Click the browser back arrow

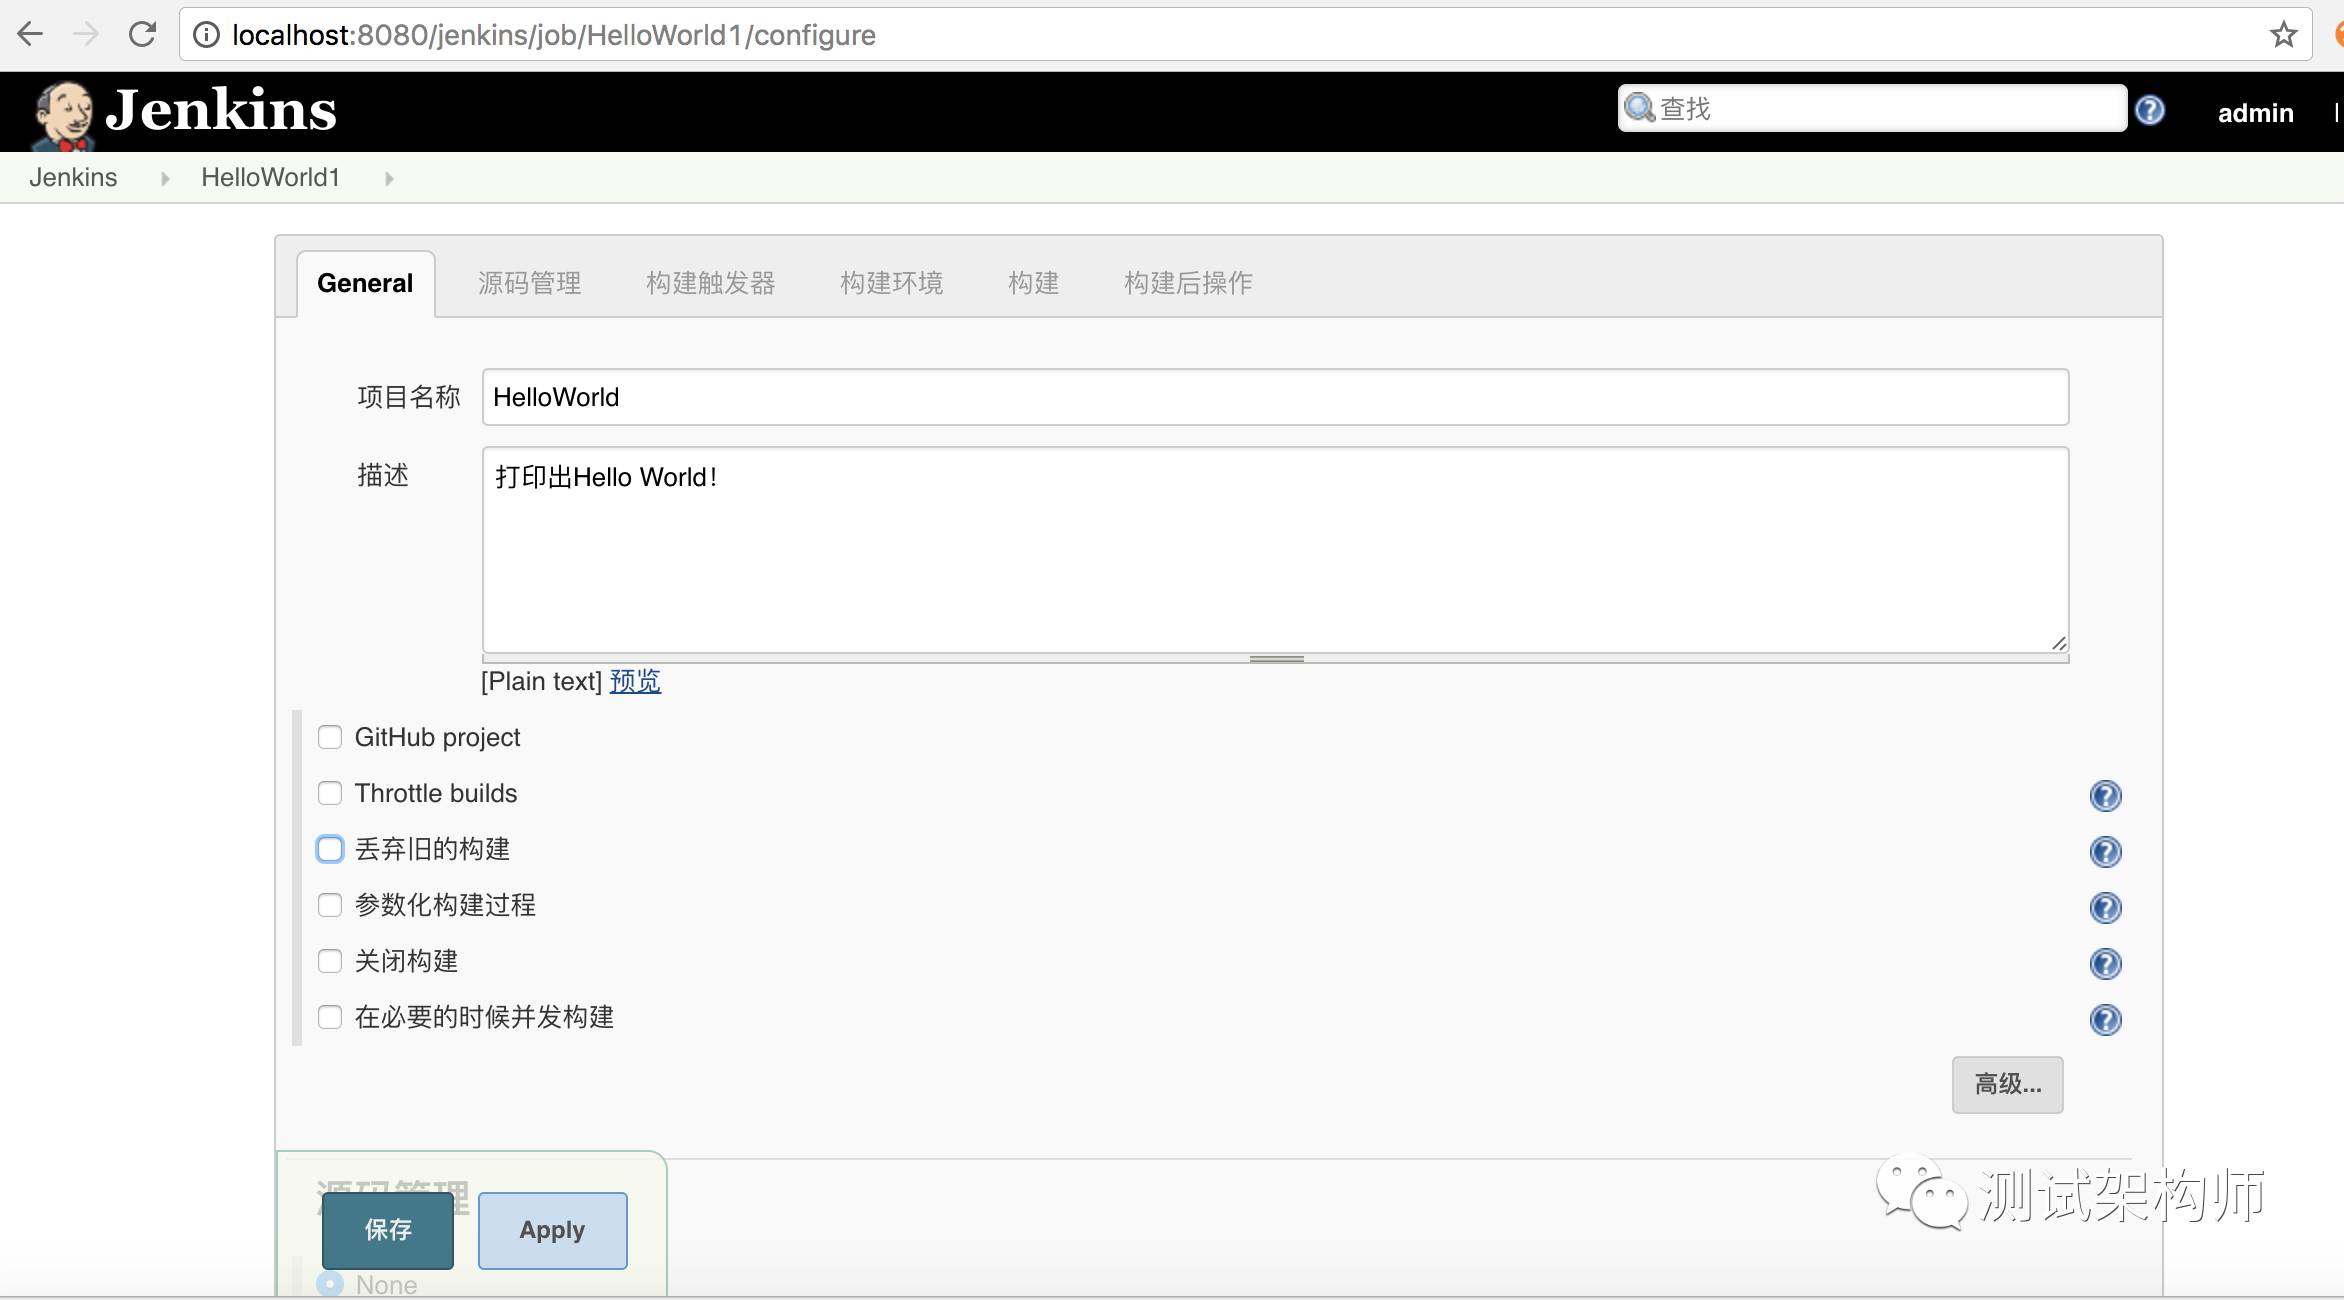tap(30, 35)
